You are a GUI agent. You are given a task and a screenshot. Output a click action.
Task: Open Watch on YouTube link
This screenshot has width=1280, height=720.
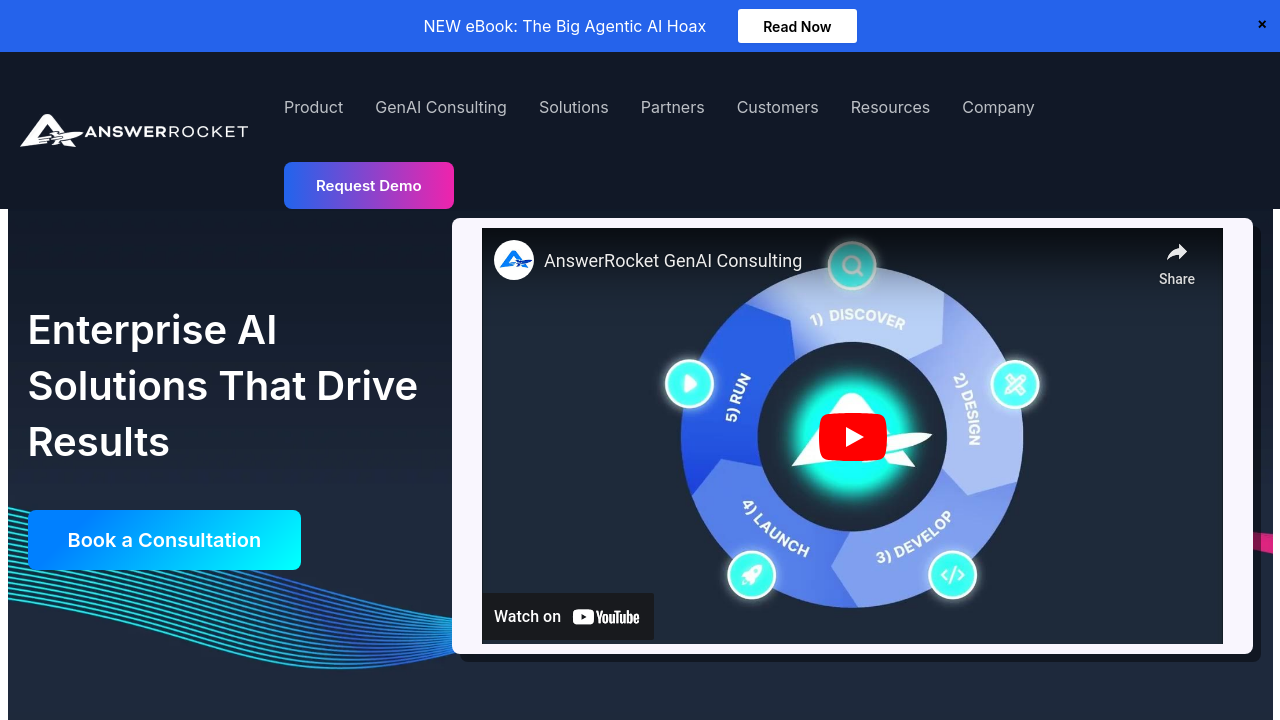pyautogui.click(x=567, y=617)
